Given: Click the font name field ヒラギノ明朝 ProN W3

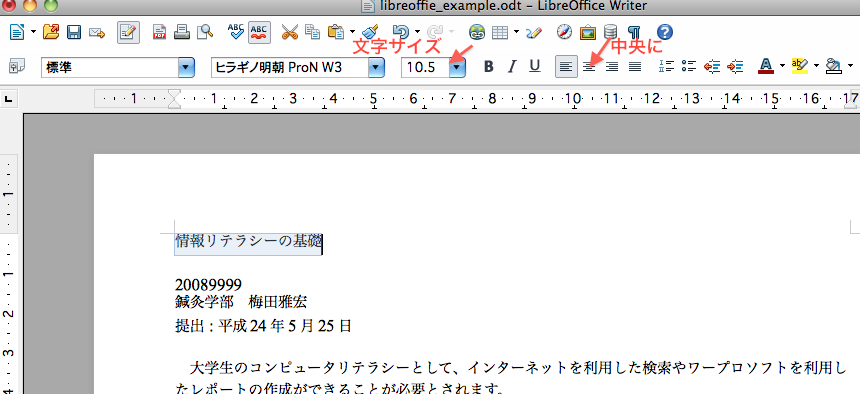Looking at the screenshot, I should click(x=290, y=67).
